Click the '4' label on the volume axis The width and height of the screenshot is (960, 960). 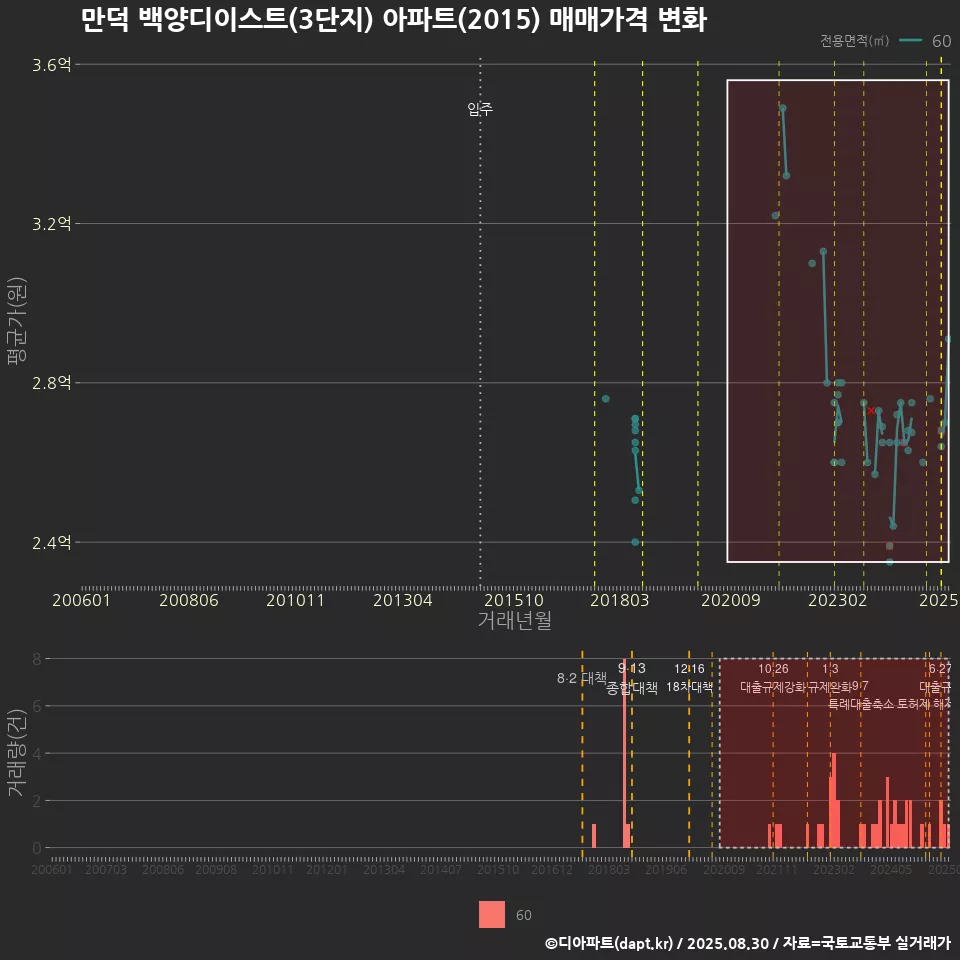pyautogui.click(x=37, y=754)
